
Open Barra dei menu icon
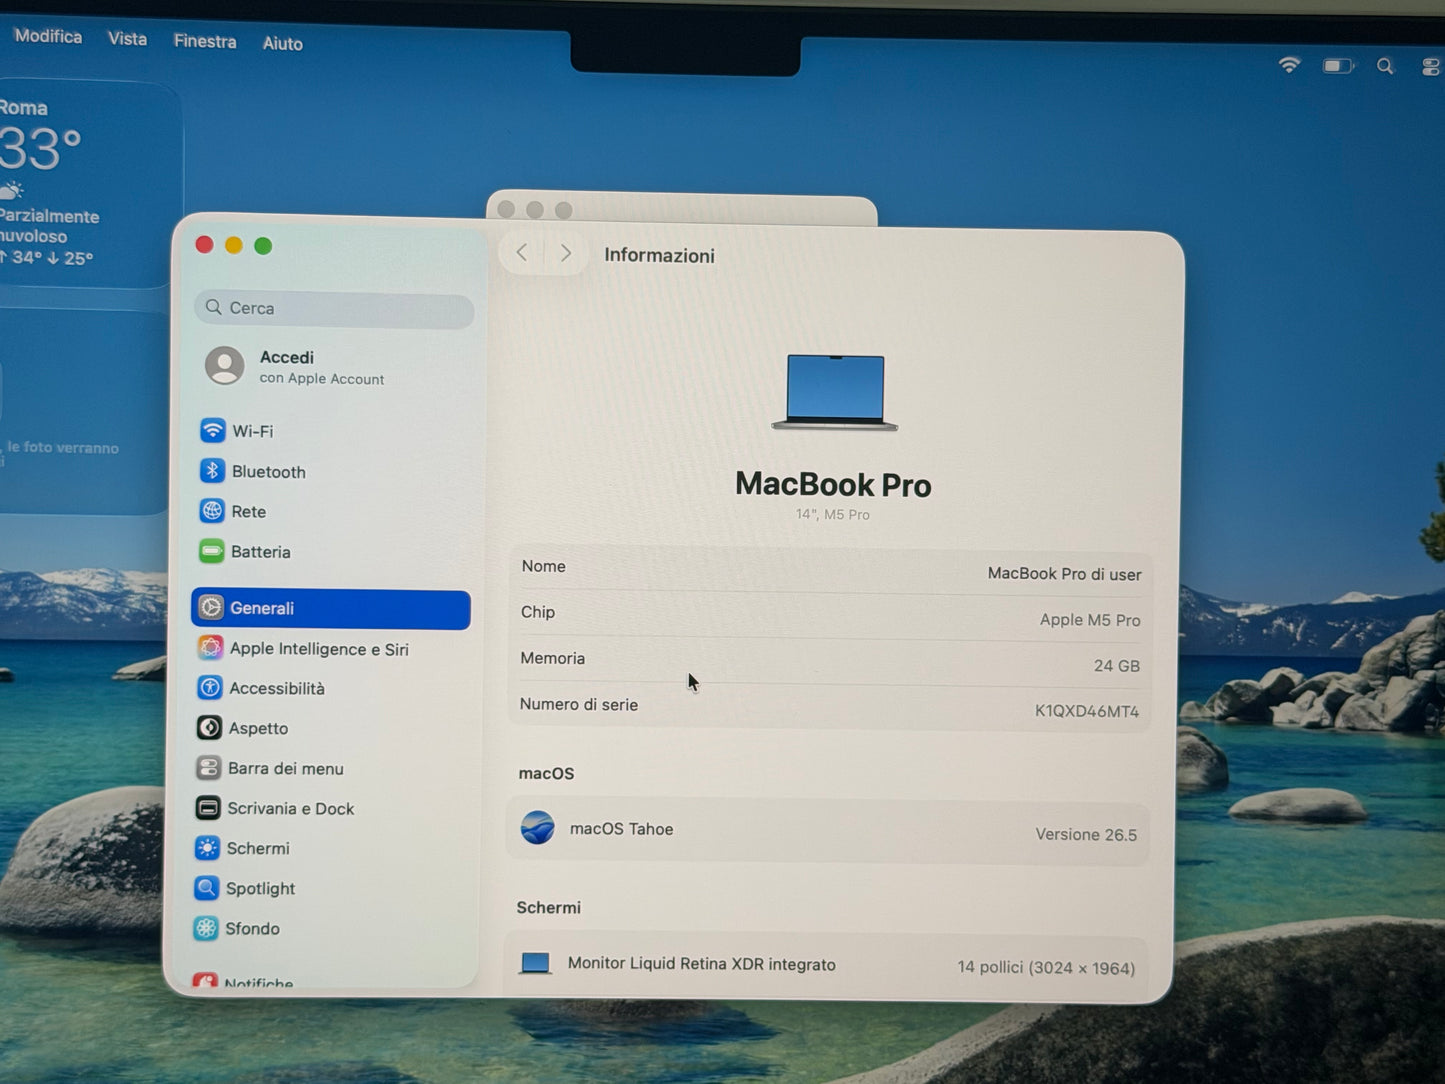click(x=208, y=768)
